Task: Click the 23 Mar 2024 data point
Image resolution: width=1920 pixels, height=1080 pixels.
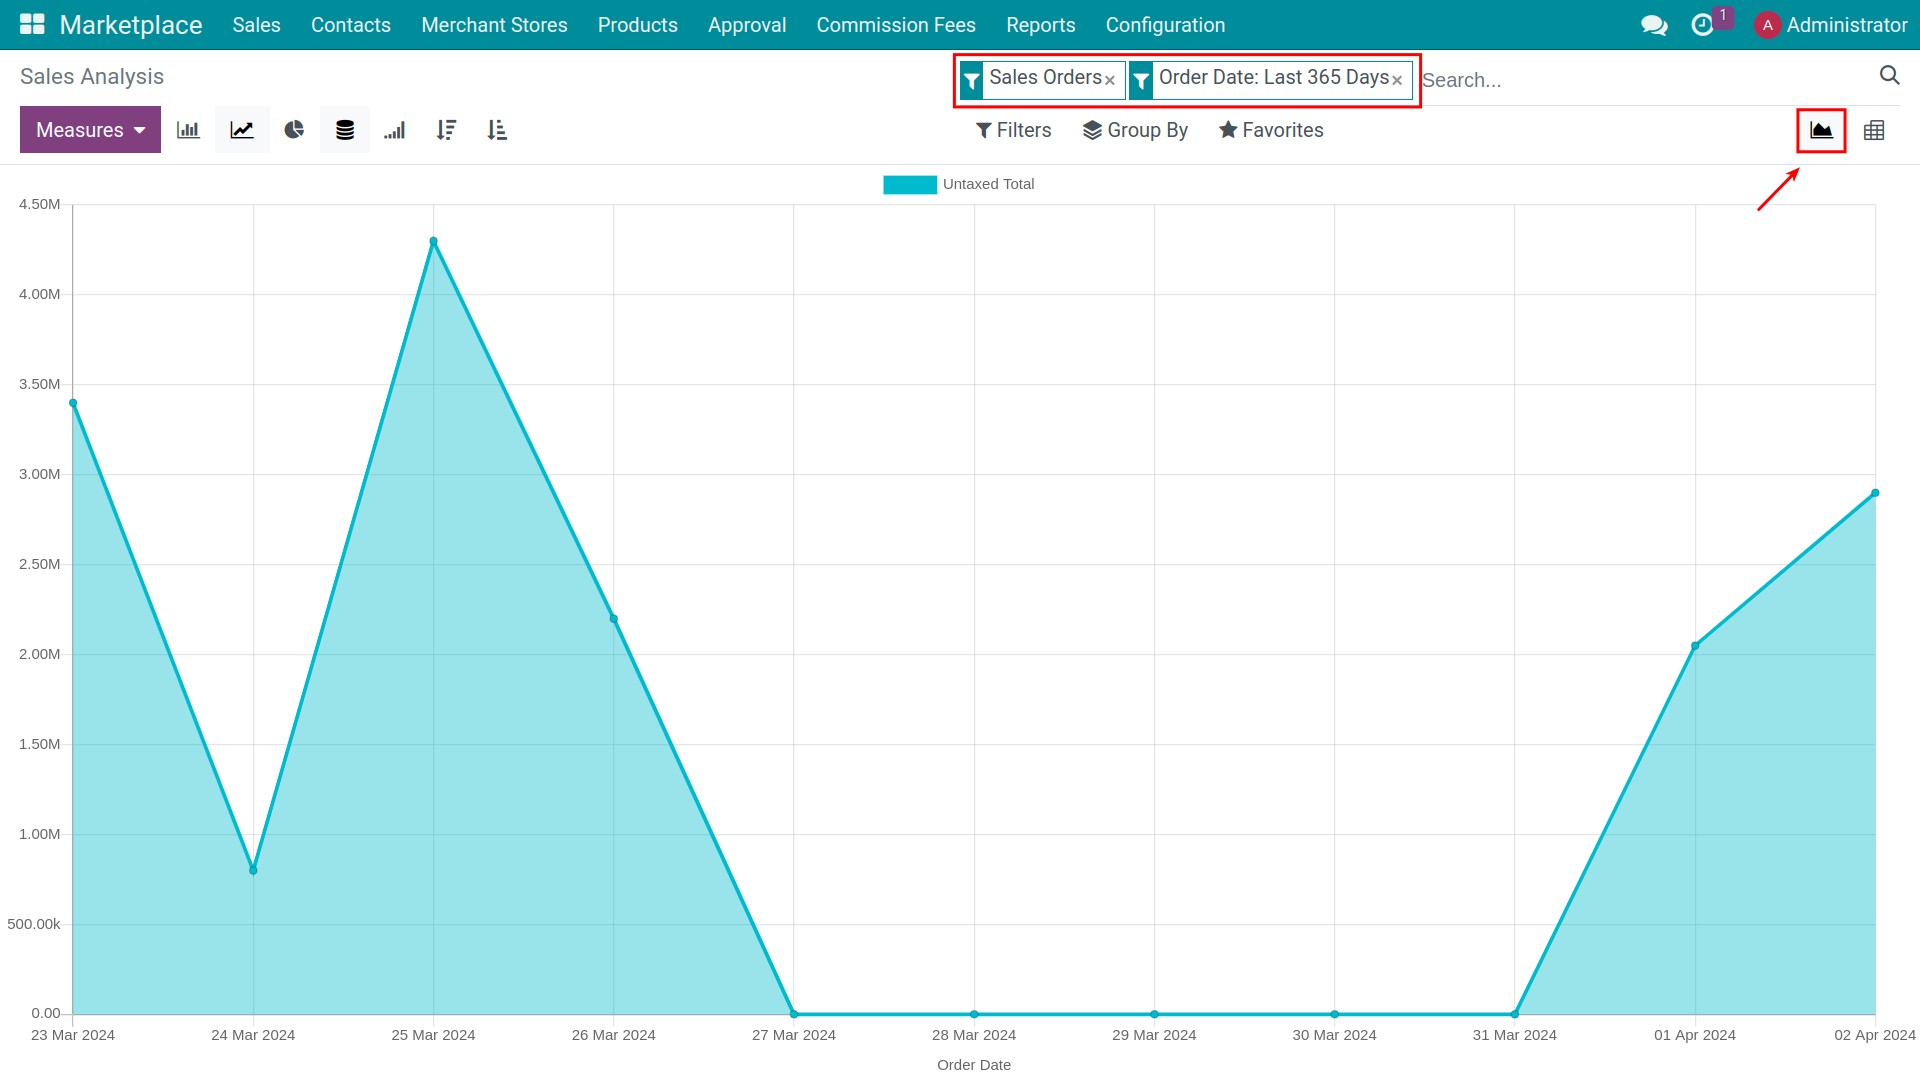Action: point(73,403)
